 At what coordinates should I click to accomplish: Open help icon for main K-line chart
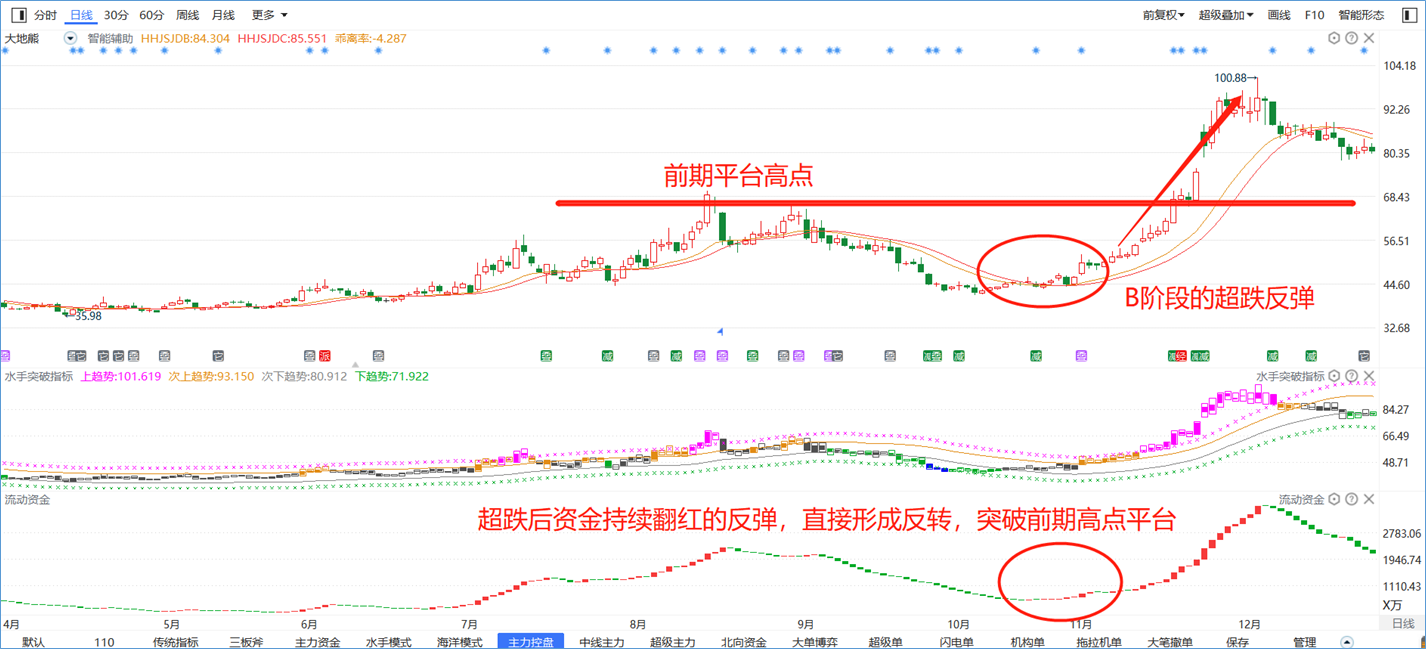point(1352,38)
